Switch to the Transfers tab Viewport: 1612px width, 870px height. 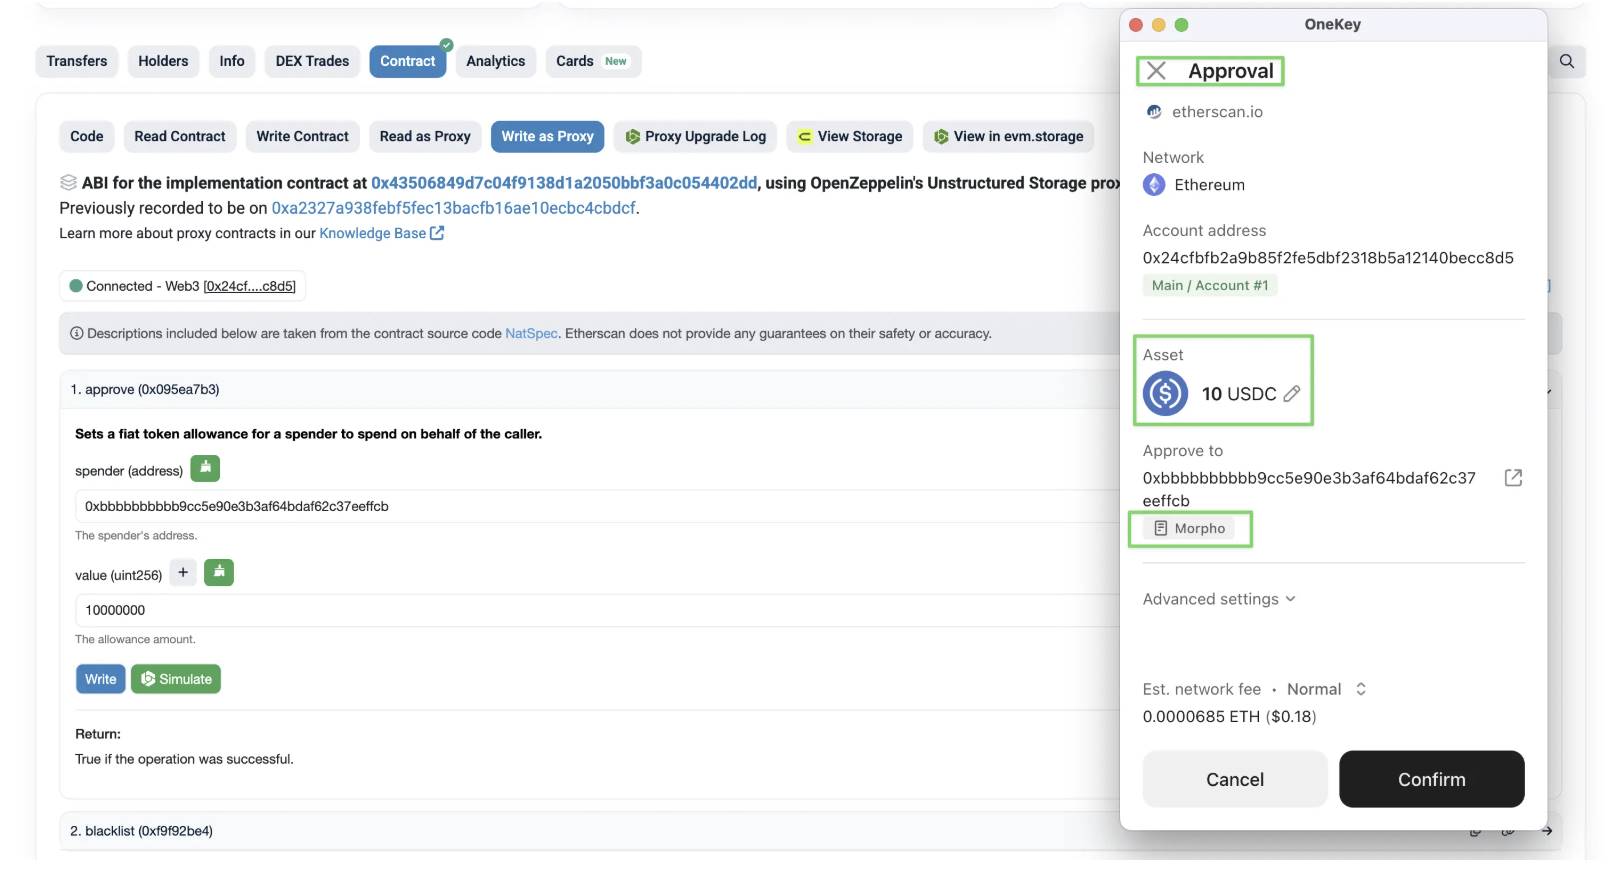(77, 61)
